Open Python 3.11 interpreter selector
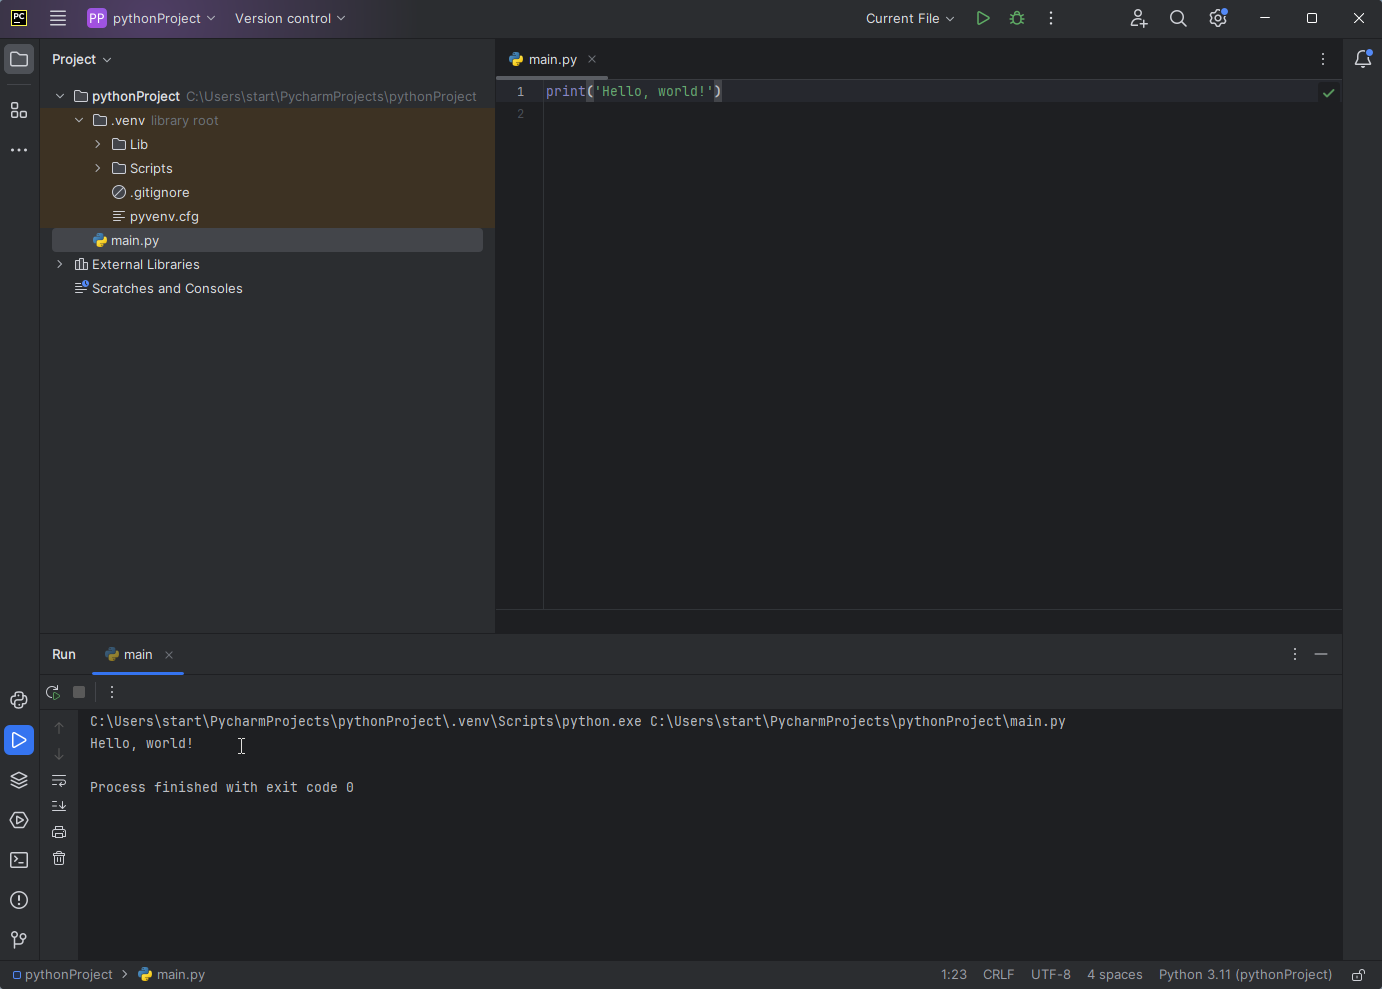The width and height of the screenshot is (1382, 989). [x=1246, y=974]
